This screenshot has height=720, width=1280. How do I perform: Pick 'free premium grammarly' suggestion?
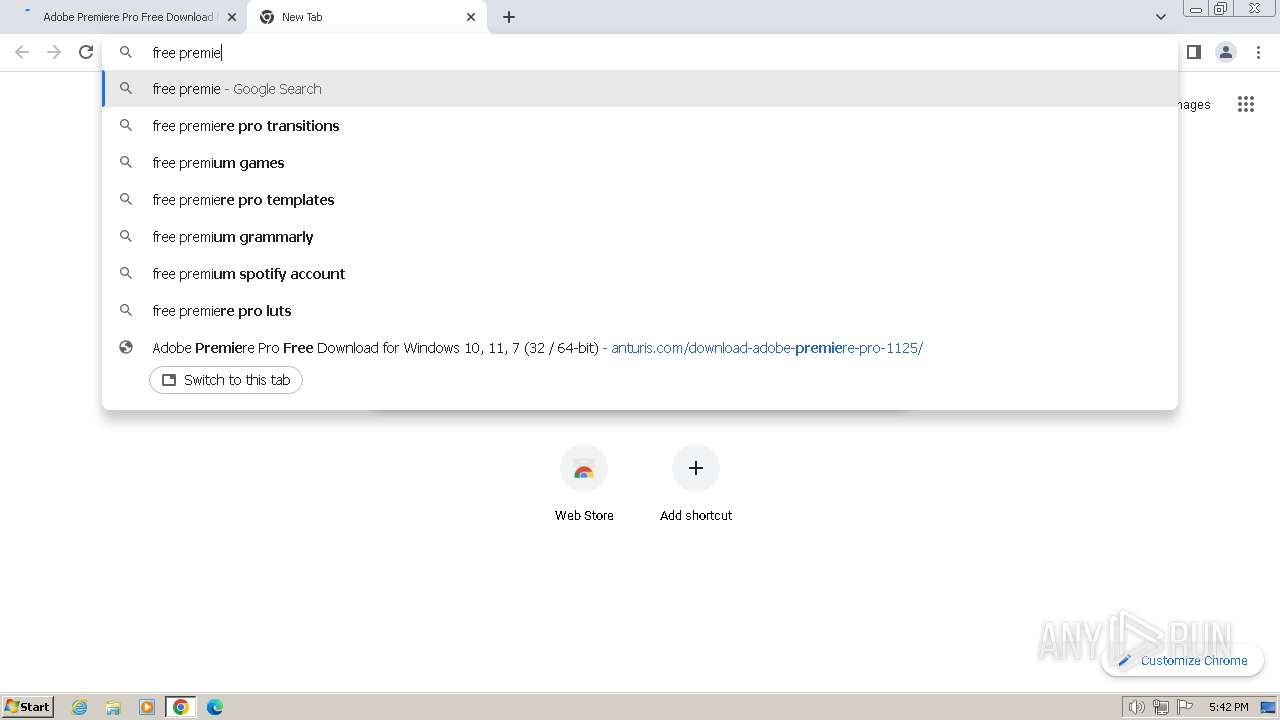coord(640,237)
